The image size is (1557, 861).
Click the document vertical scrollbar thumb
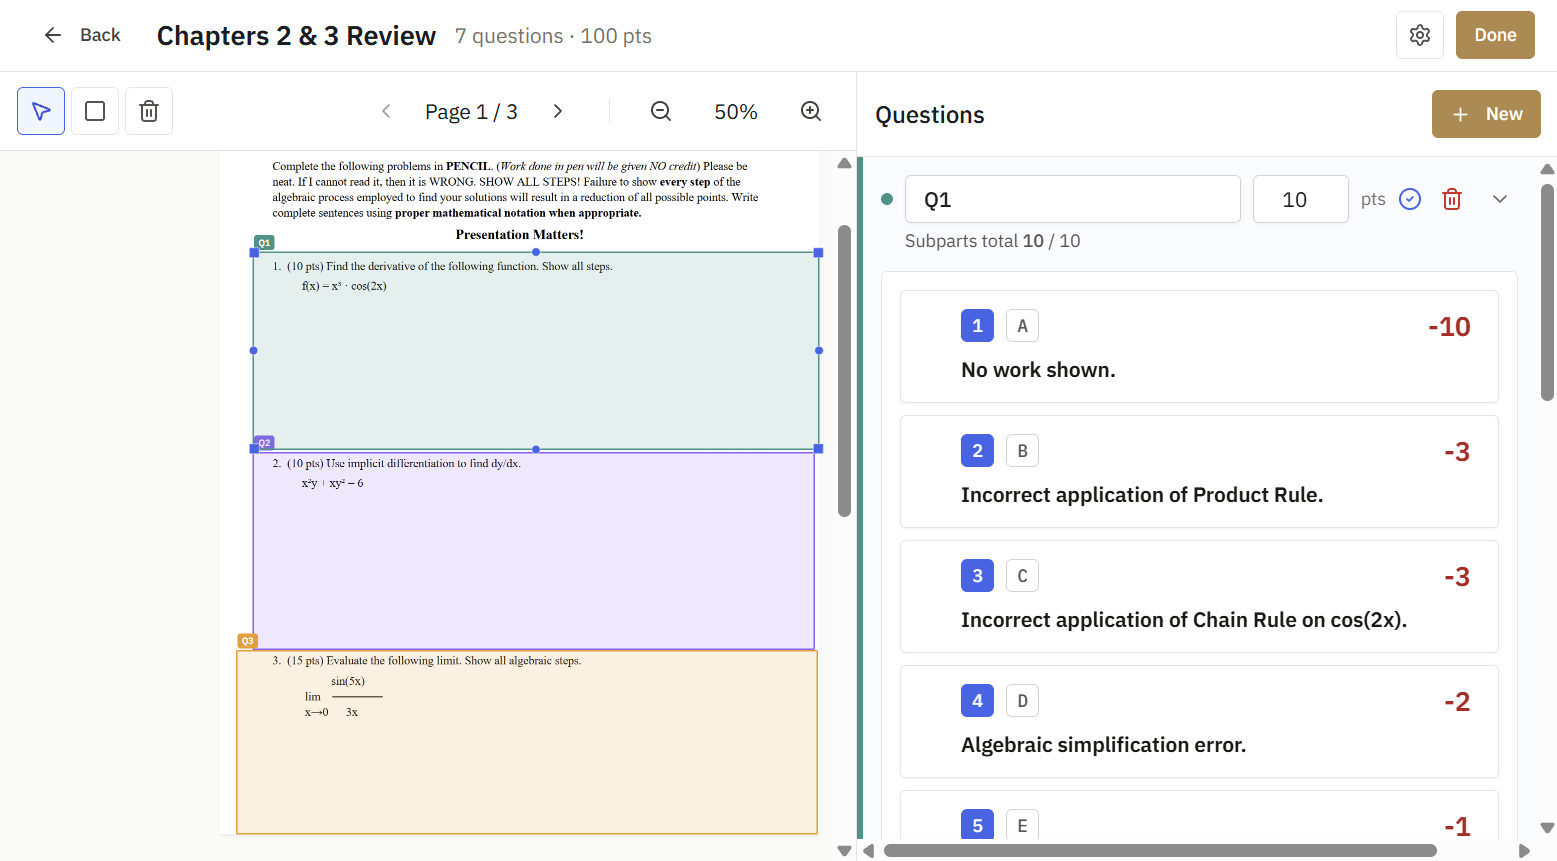(844, 371)
